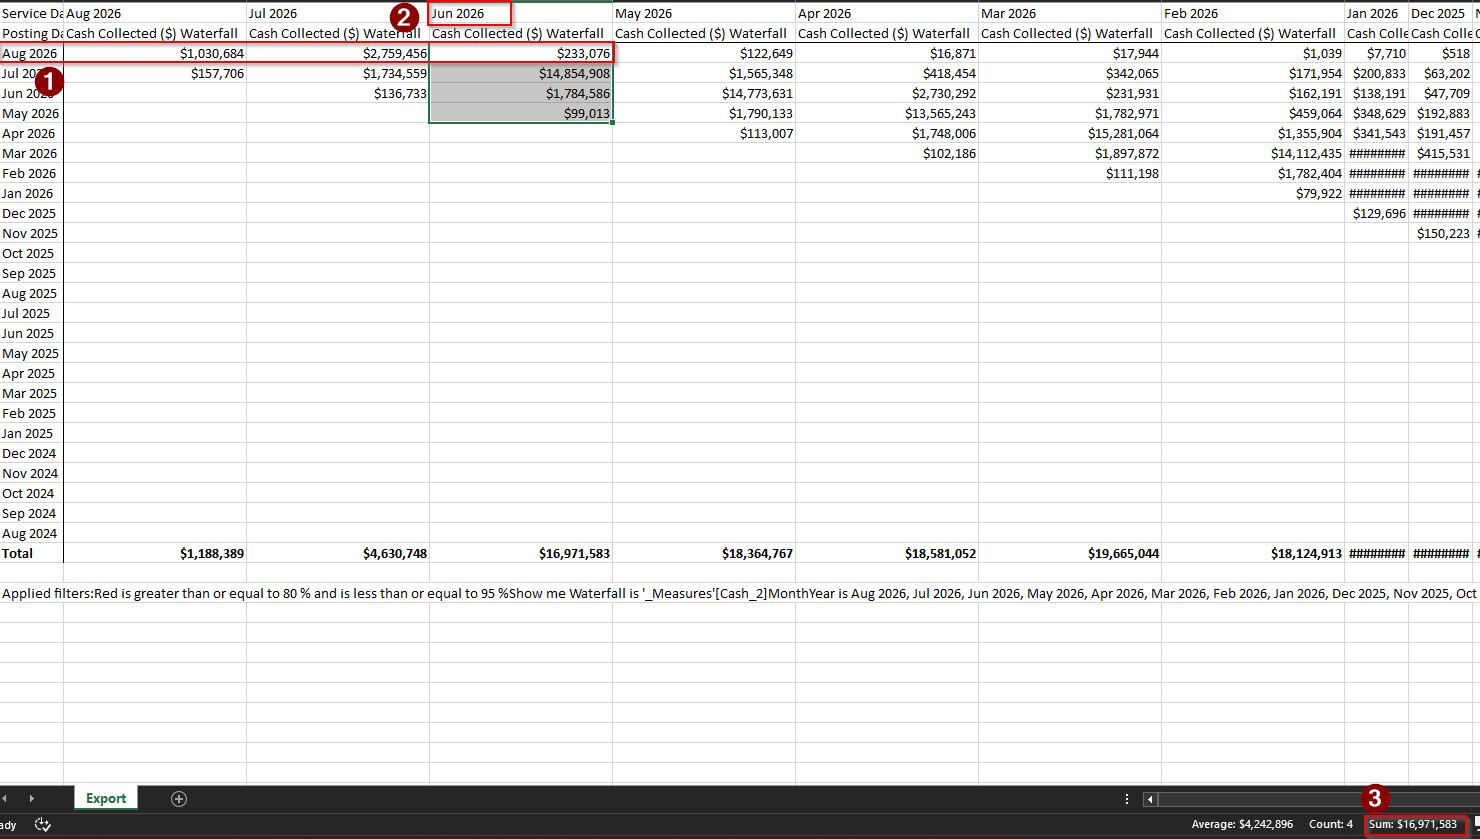Open the accessibility checker status icon
Viewport: 1480px width, 839px height.
point(43,824)
